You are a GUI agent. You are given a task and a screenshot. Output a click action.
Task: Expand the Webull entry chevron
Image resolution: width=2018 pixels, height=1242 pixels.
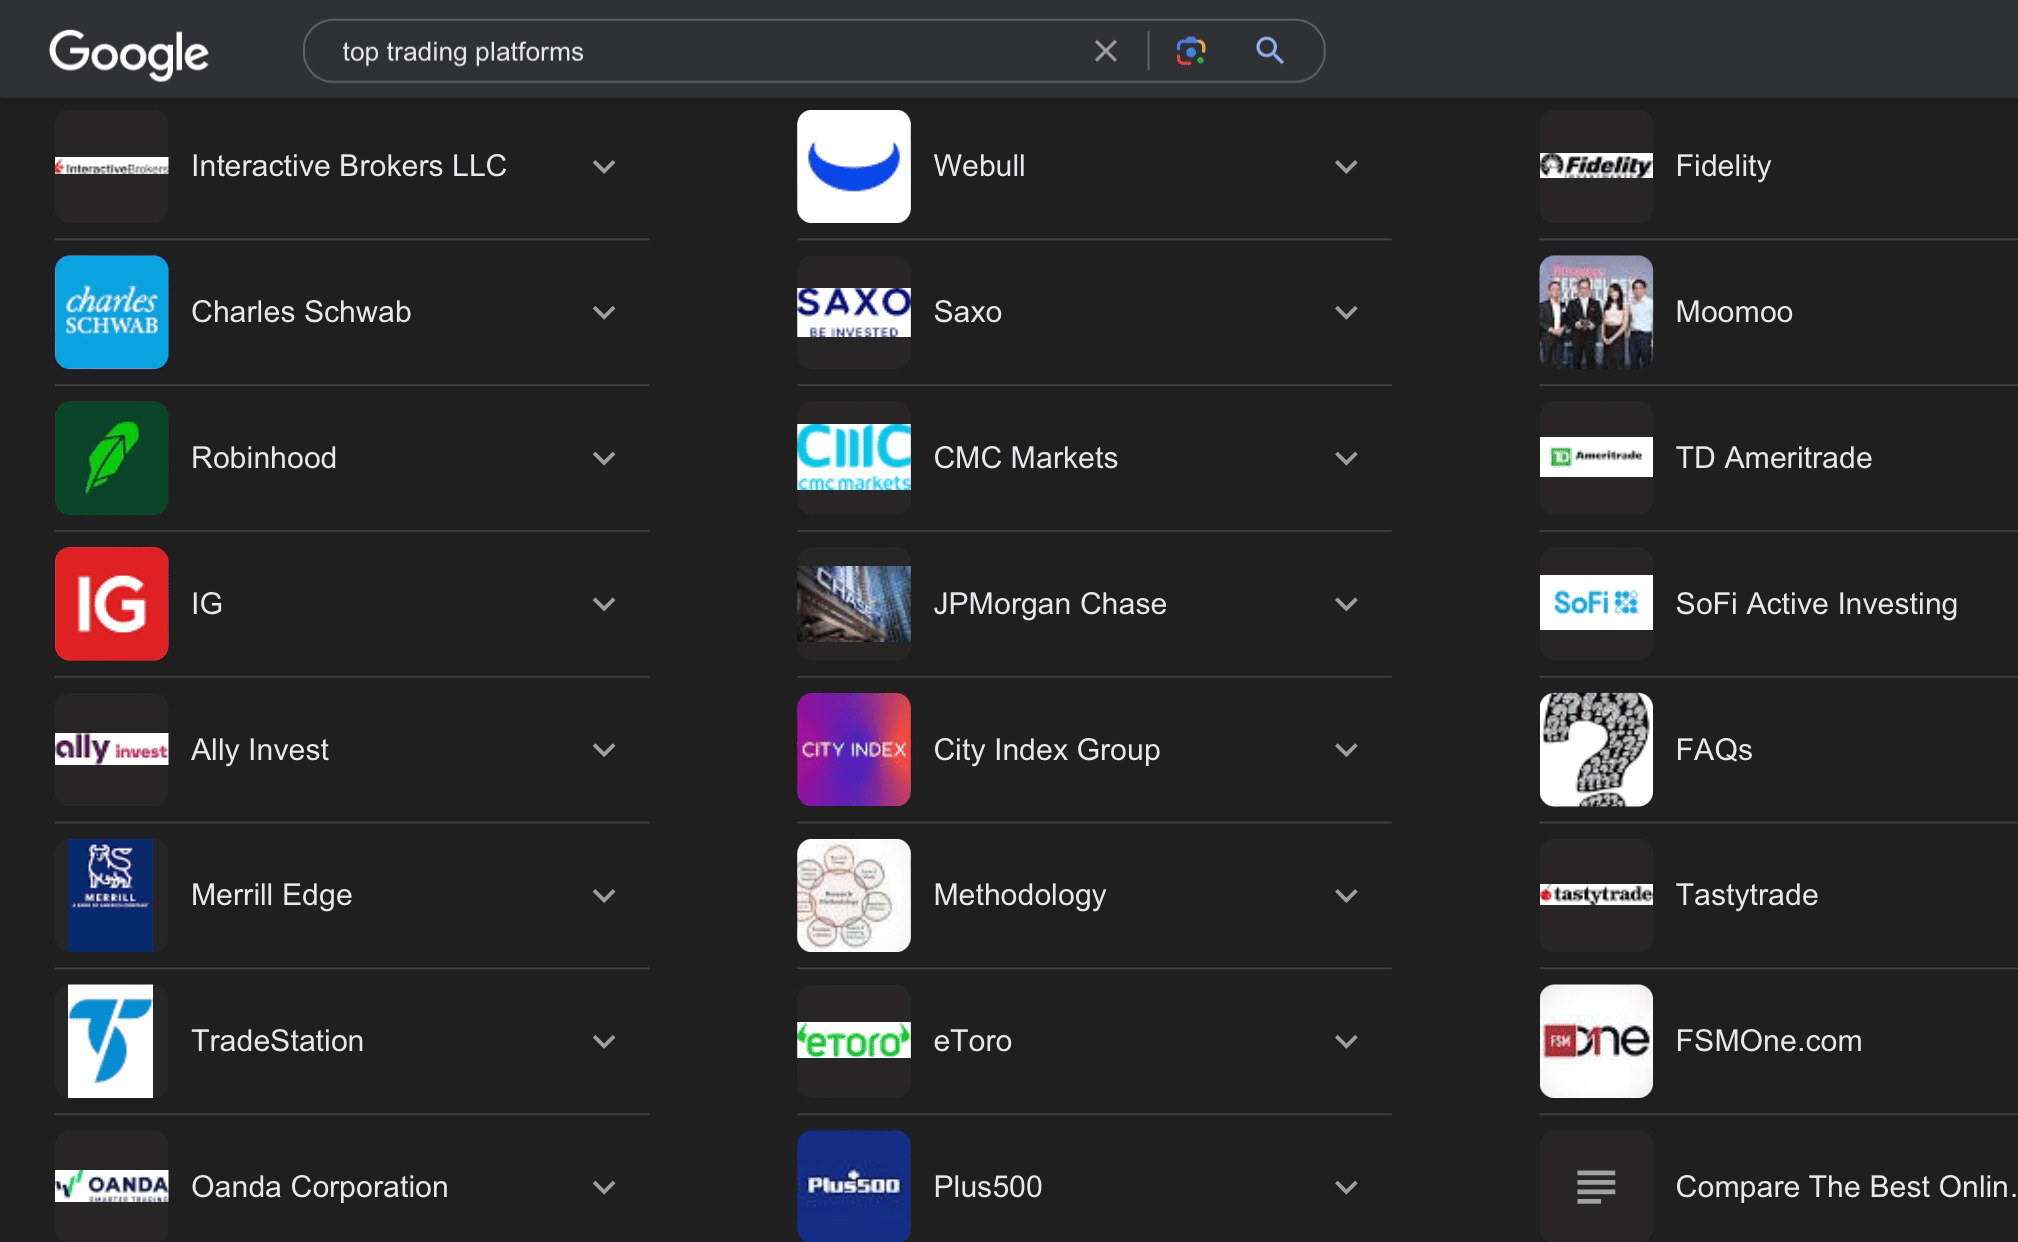tap(1347, 167)
